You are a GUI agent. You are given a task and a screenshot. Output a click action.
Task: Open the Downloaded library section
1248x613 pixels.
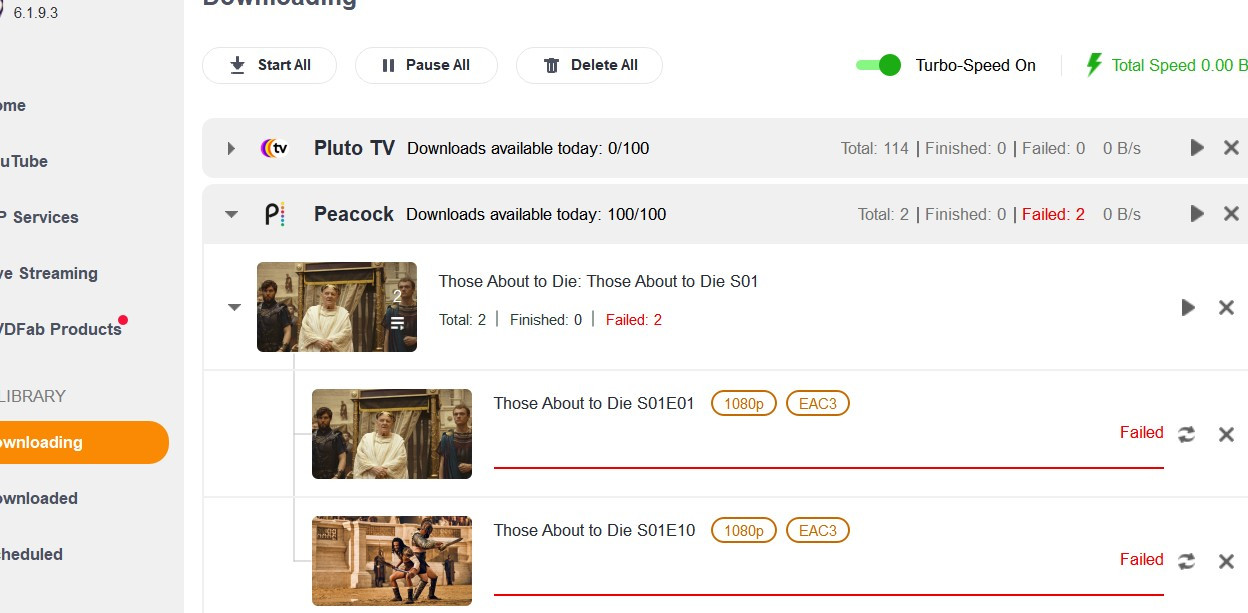click(x=40, y=498)
